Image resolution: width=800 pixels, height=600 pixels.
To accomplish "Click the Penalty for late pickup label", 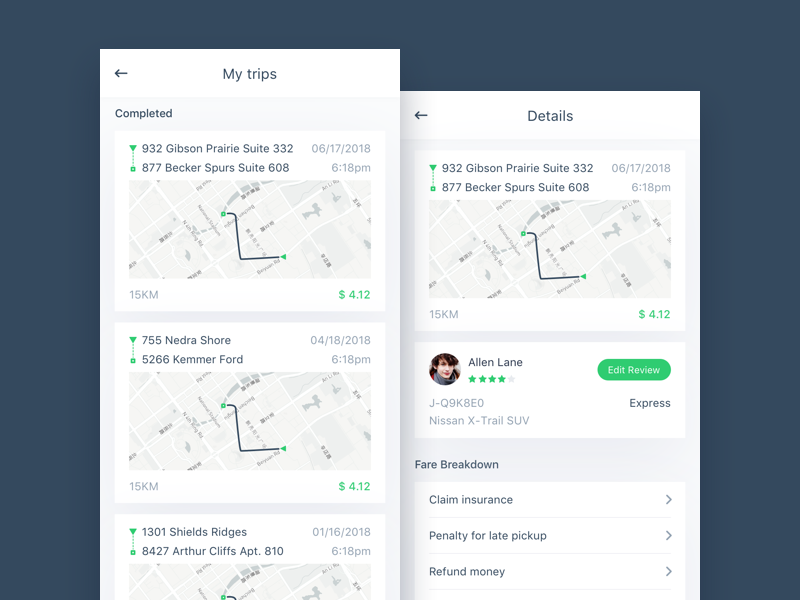I will (488, 535).
